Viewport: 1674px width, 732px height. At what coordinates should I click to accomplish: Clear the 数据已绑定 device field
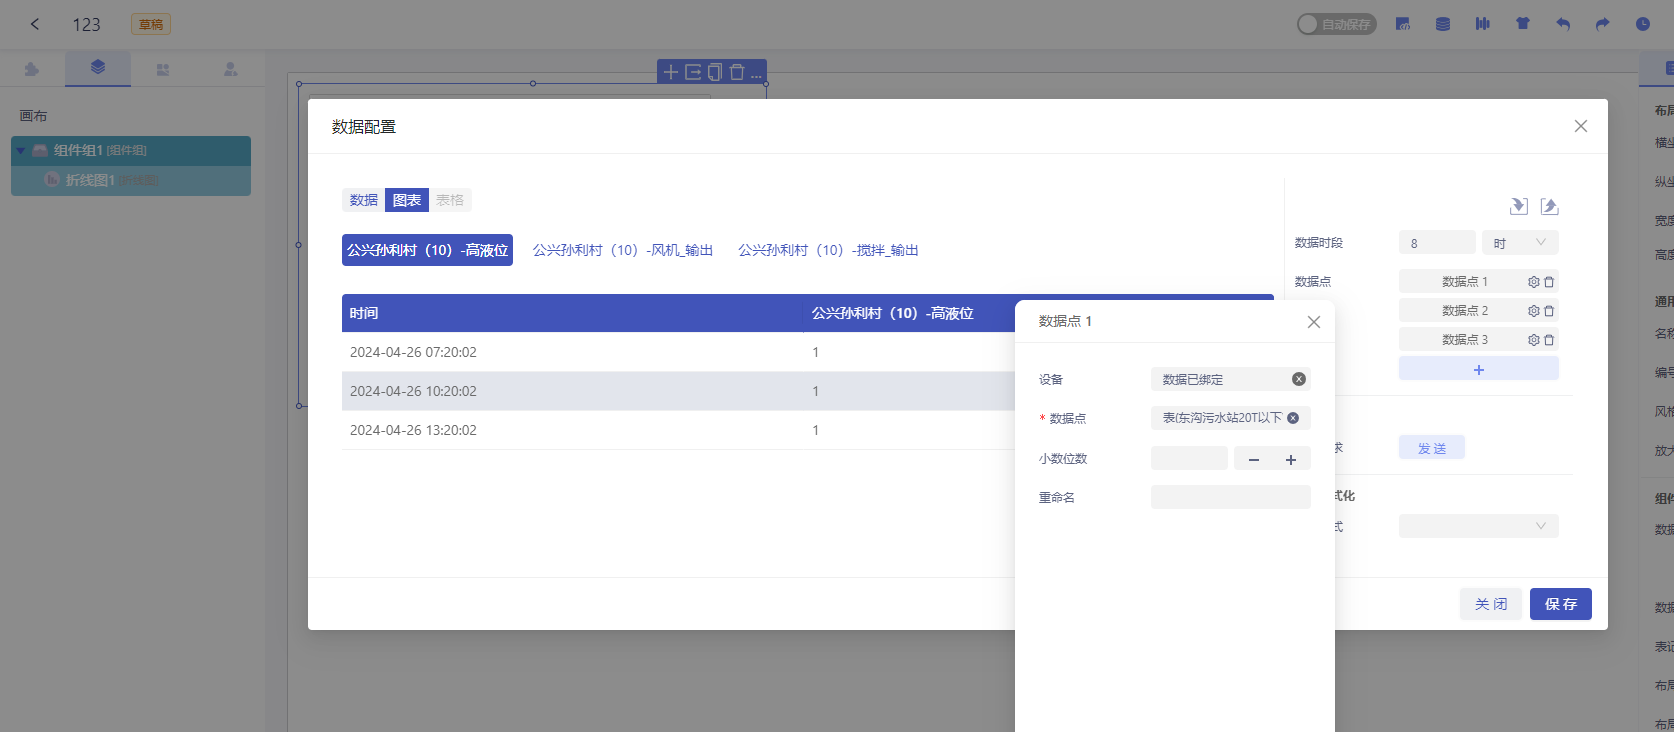pyautogui.click(x=1299, y=379)
